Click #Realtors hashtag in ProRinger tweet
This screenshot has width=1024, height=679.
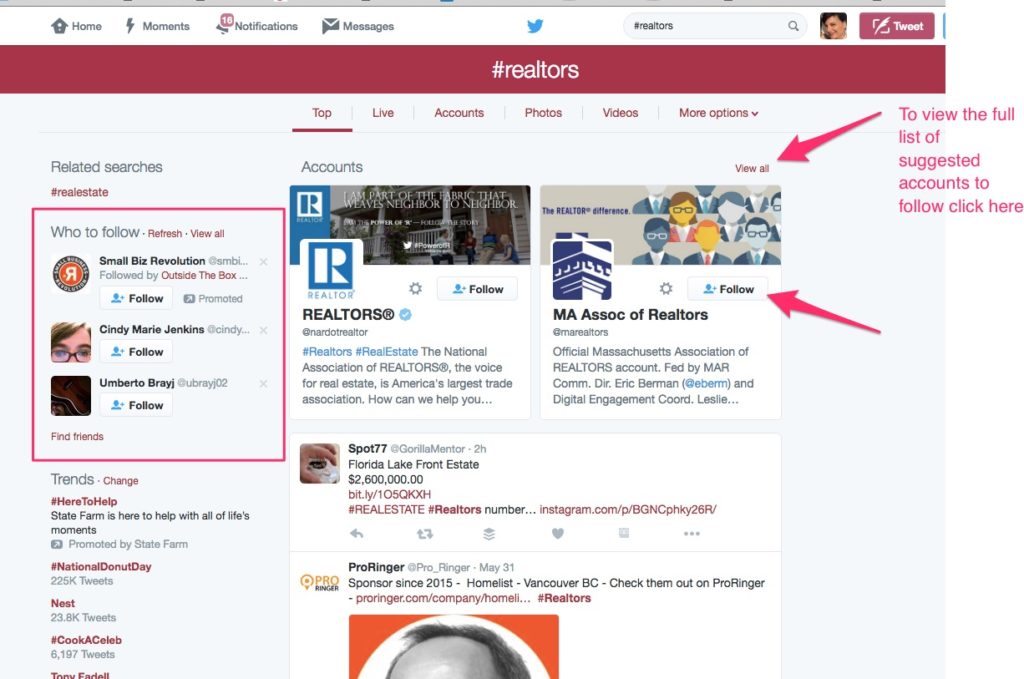tap(564, 598)
